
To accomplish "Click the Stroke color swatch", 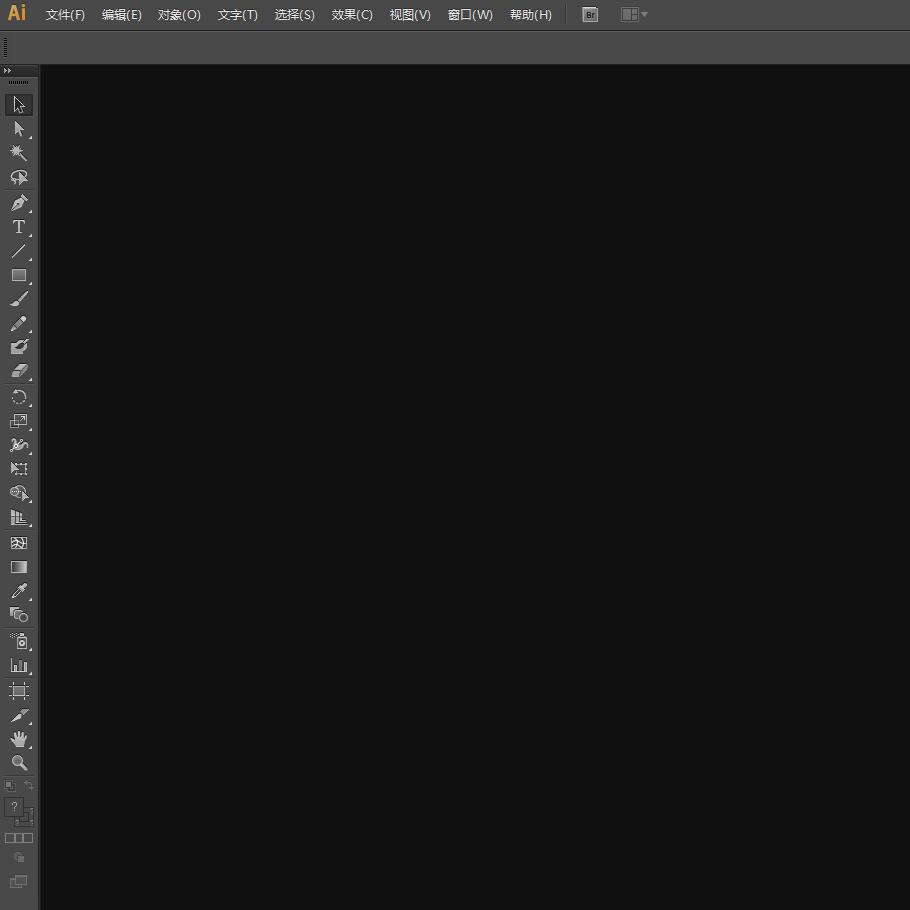I will pyautogui.click(x=26, y=818).
